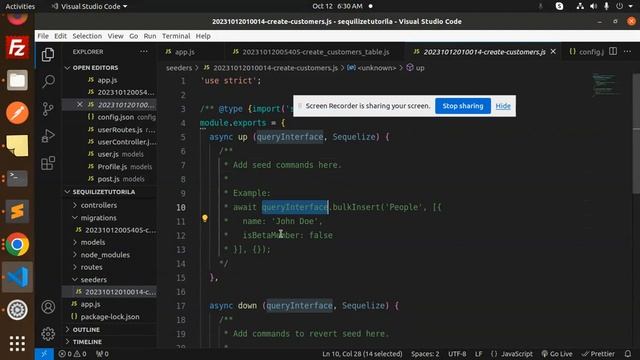Click Ln 10, Col 28 position indicator

(362, 354)
